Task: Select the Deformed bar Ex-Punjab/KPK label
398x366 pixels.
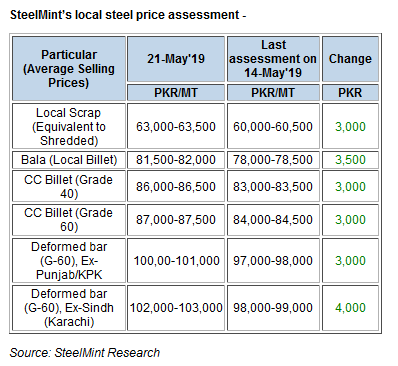Action: pos(69,260)
